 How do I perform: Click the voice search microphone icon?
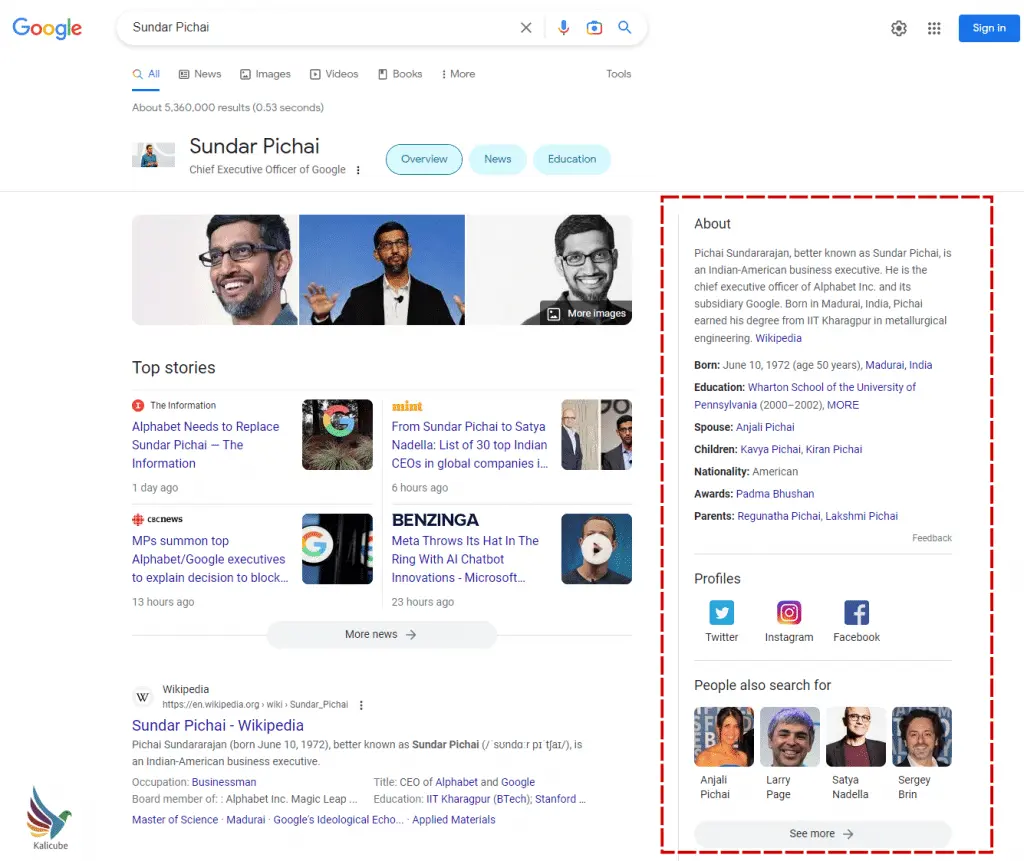click(x=564, y=28)
